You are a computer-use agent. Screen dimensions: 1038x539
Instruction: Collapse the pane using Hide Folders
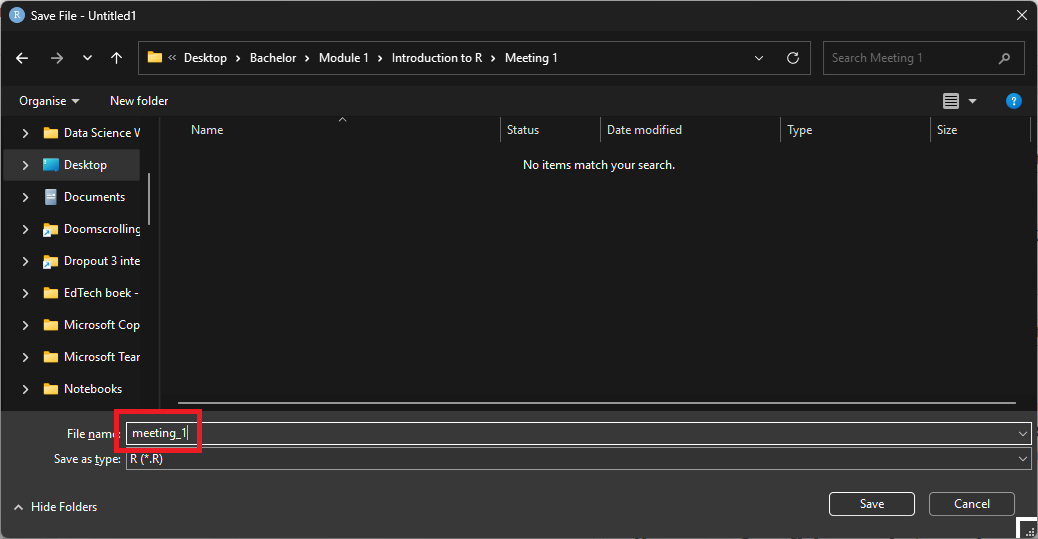tap(56, 507)
